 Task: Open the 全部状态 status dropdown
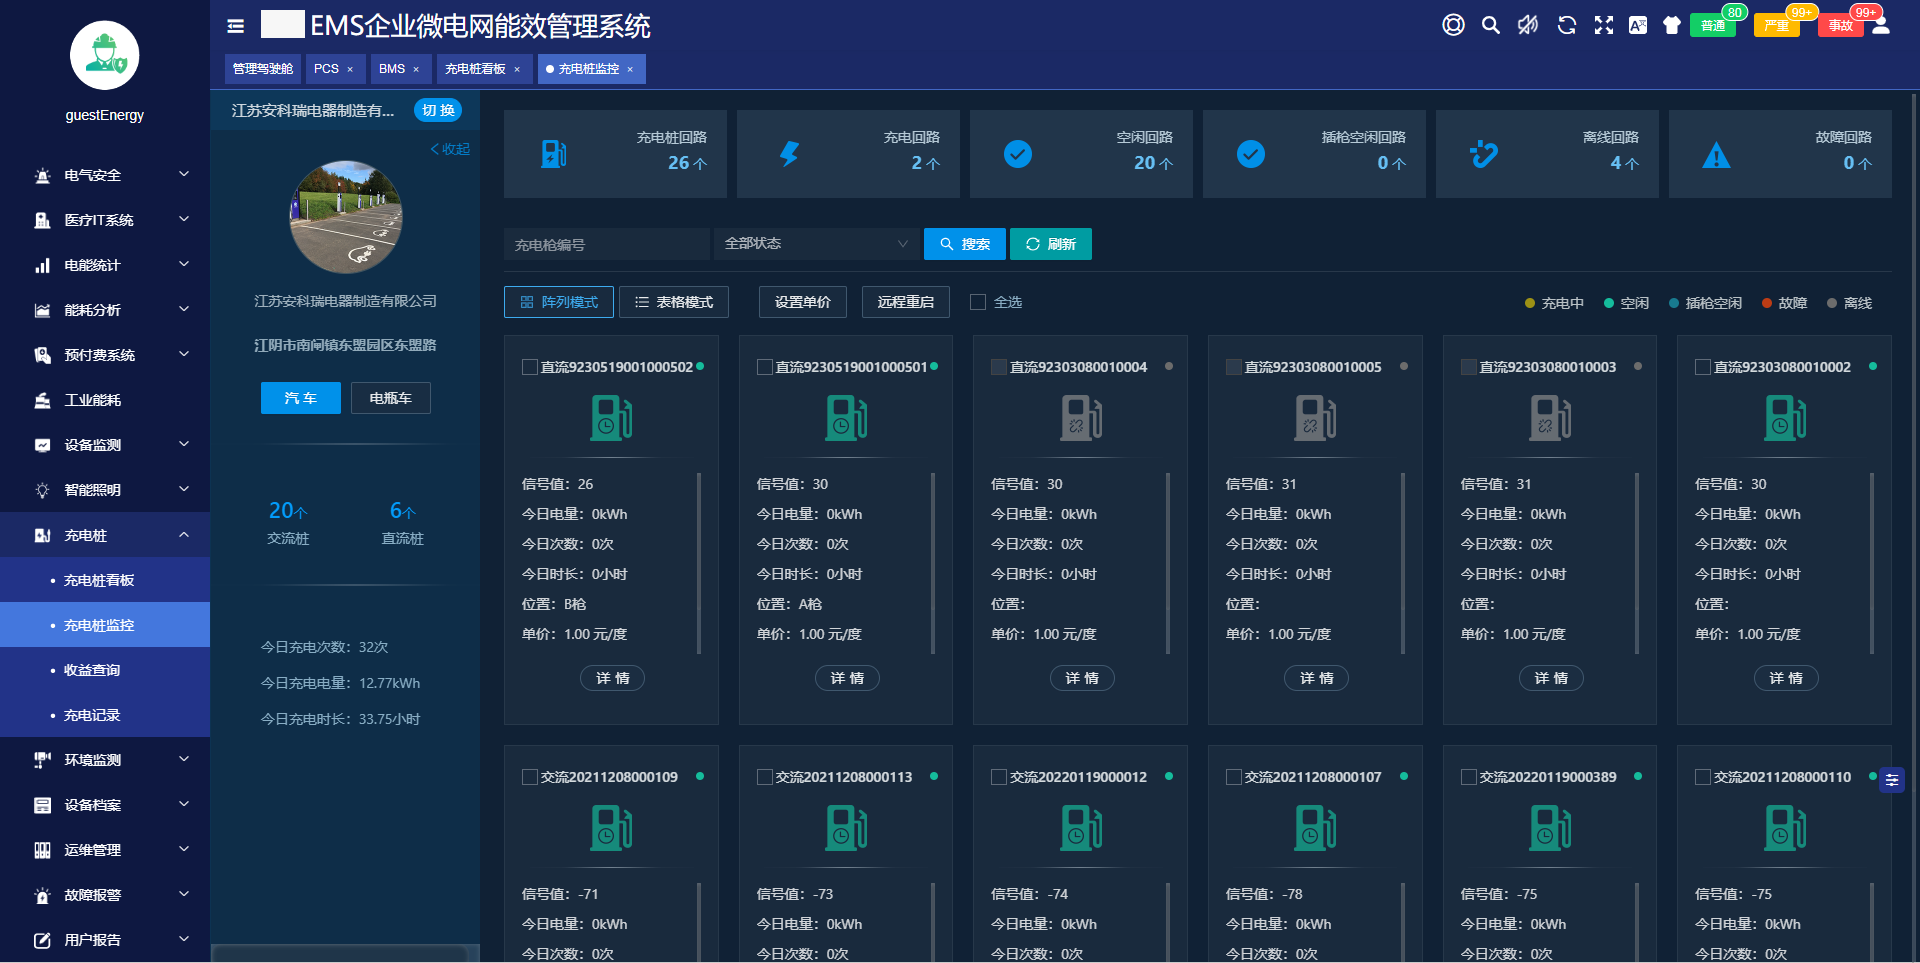point(816,244)
